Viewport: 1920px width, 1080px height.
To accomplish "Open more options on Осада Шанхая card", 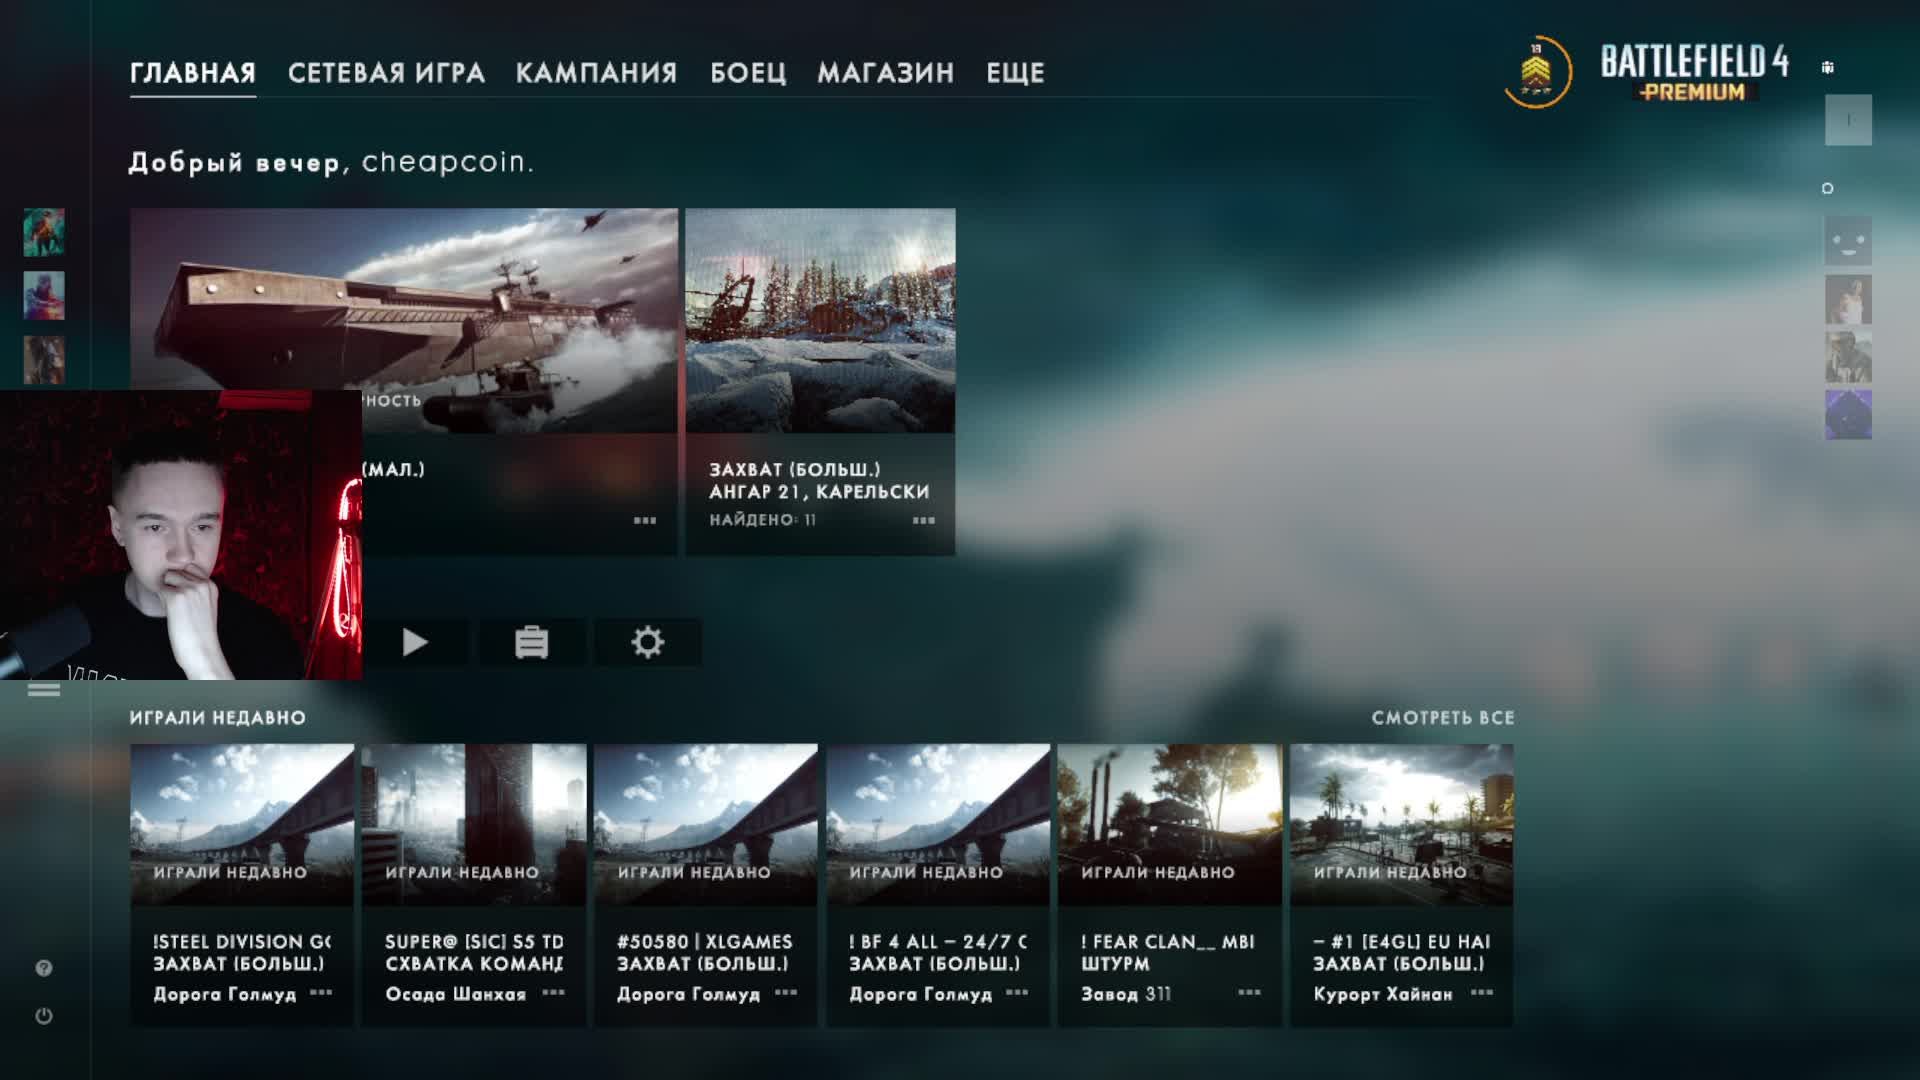I will tap(553, 993).
